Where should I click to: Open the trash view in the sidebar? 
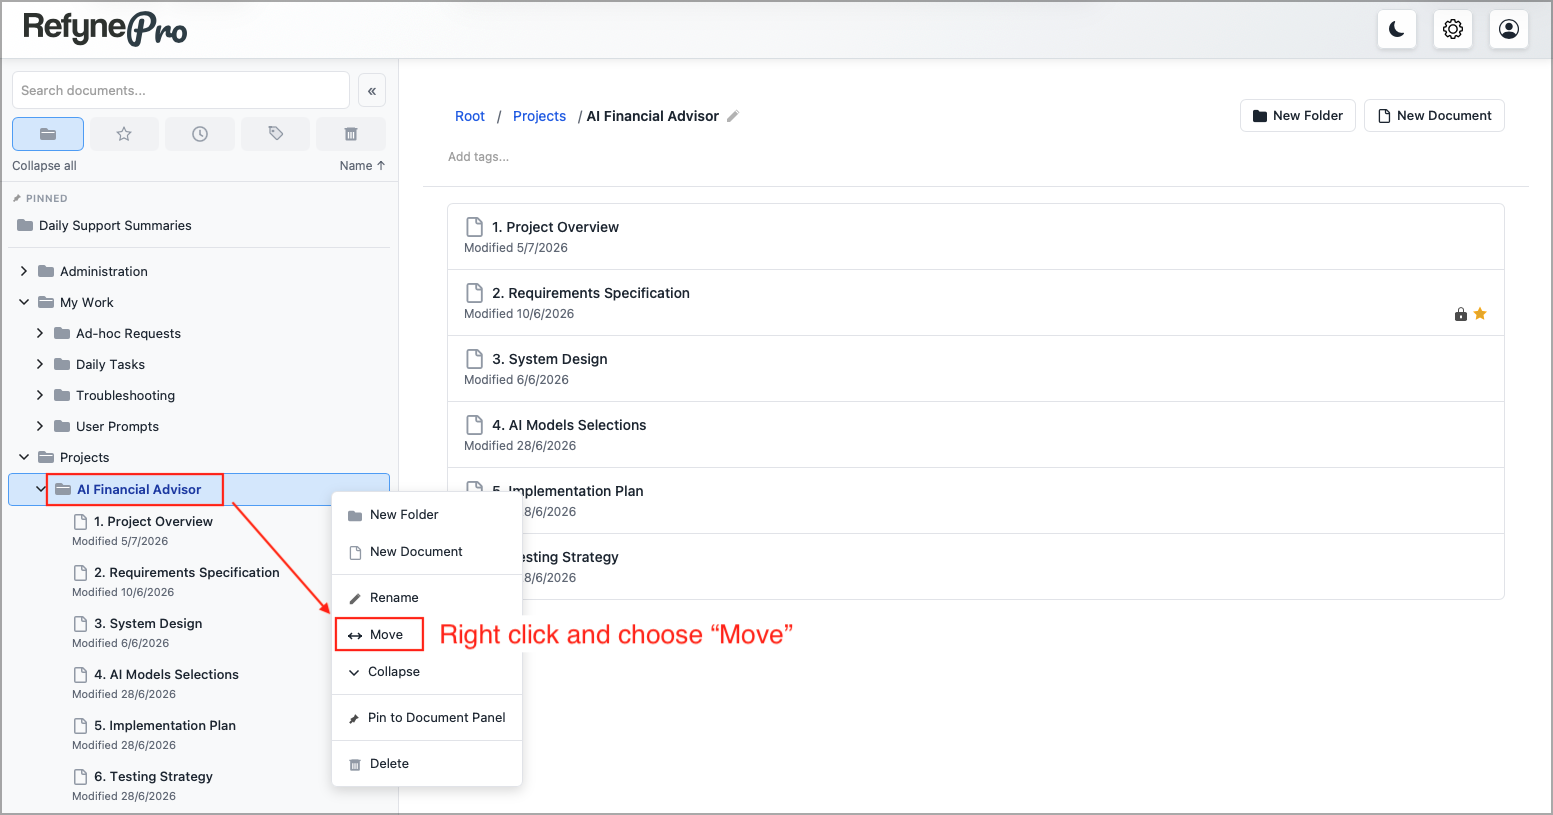pyautogui.click(x=351, y=134)
